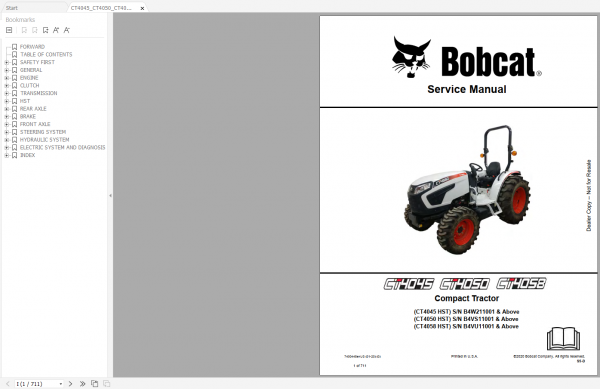Select the SAFETY FIRST bookmark label
This screenshot has height=389, width=600.
37,62
